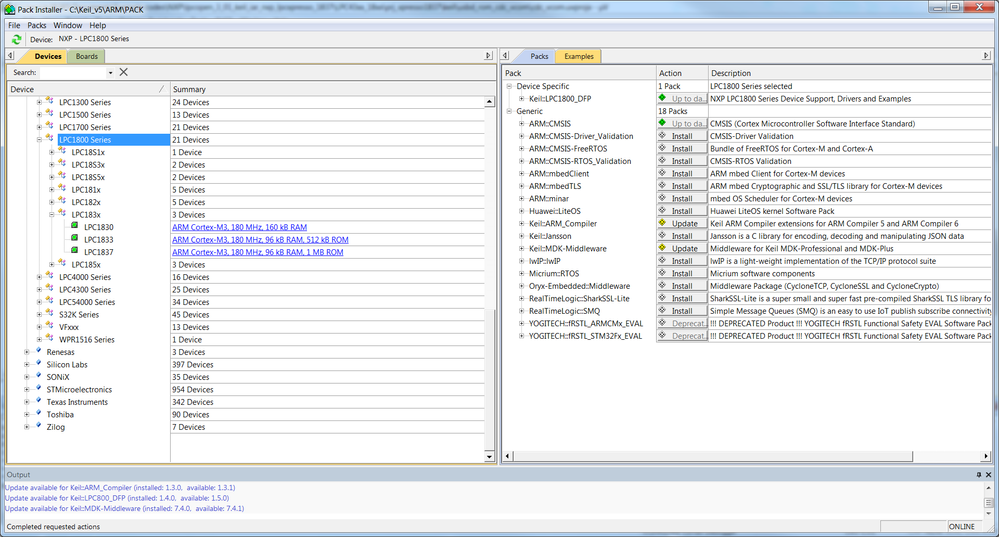
Task: Click the LPC18S1x subfamily icon
Action: coord(62,151)
